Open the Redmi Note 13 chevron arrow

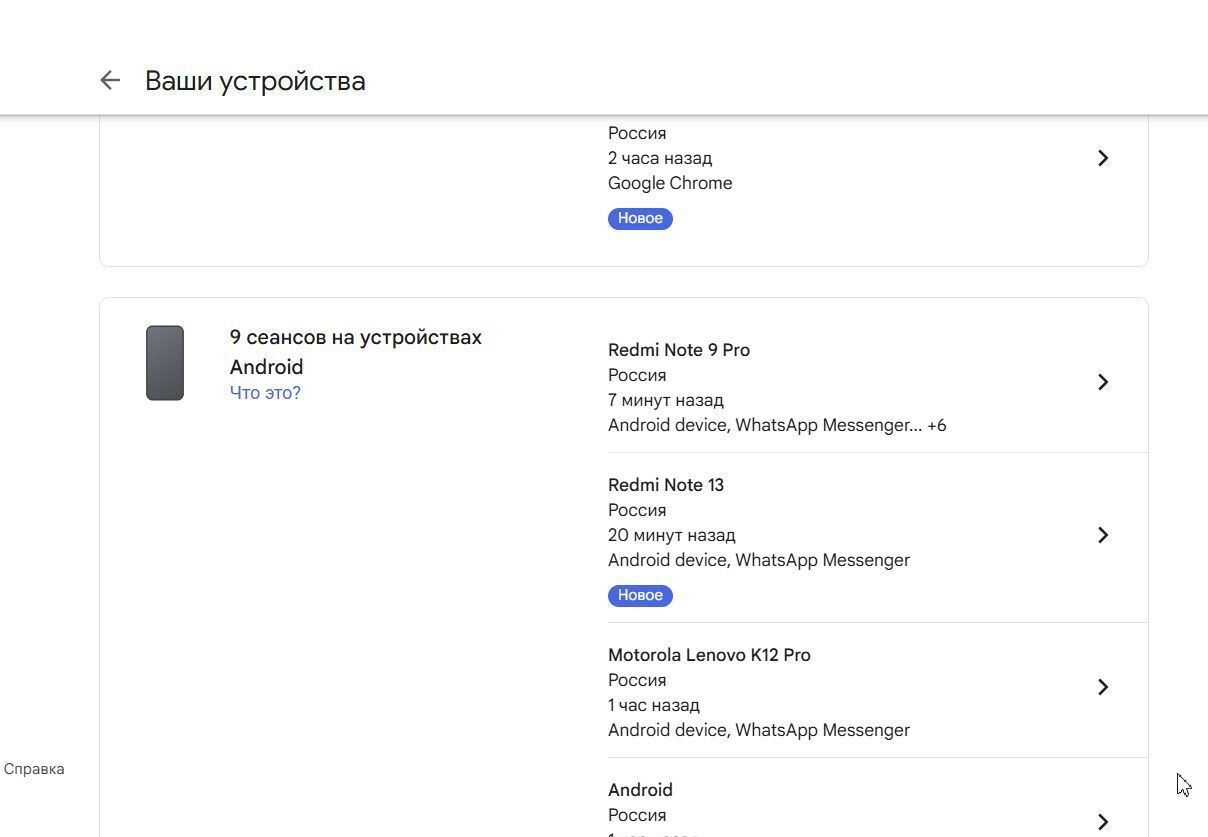tap(1102, 535)
